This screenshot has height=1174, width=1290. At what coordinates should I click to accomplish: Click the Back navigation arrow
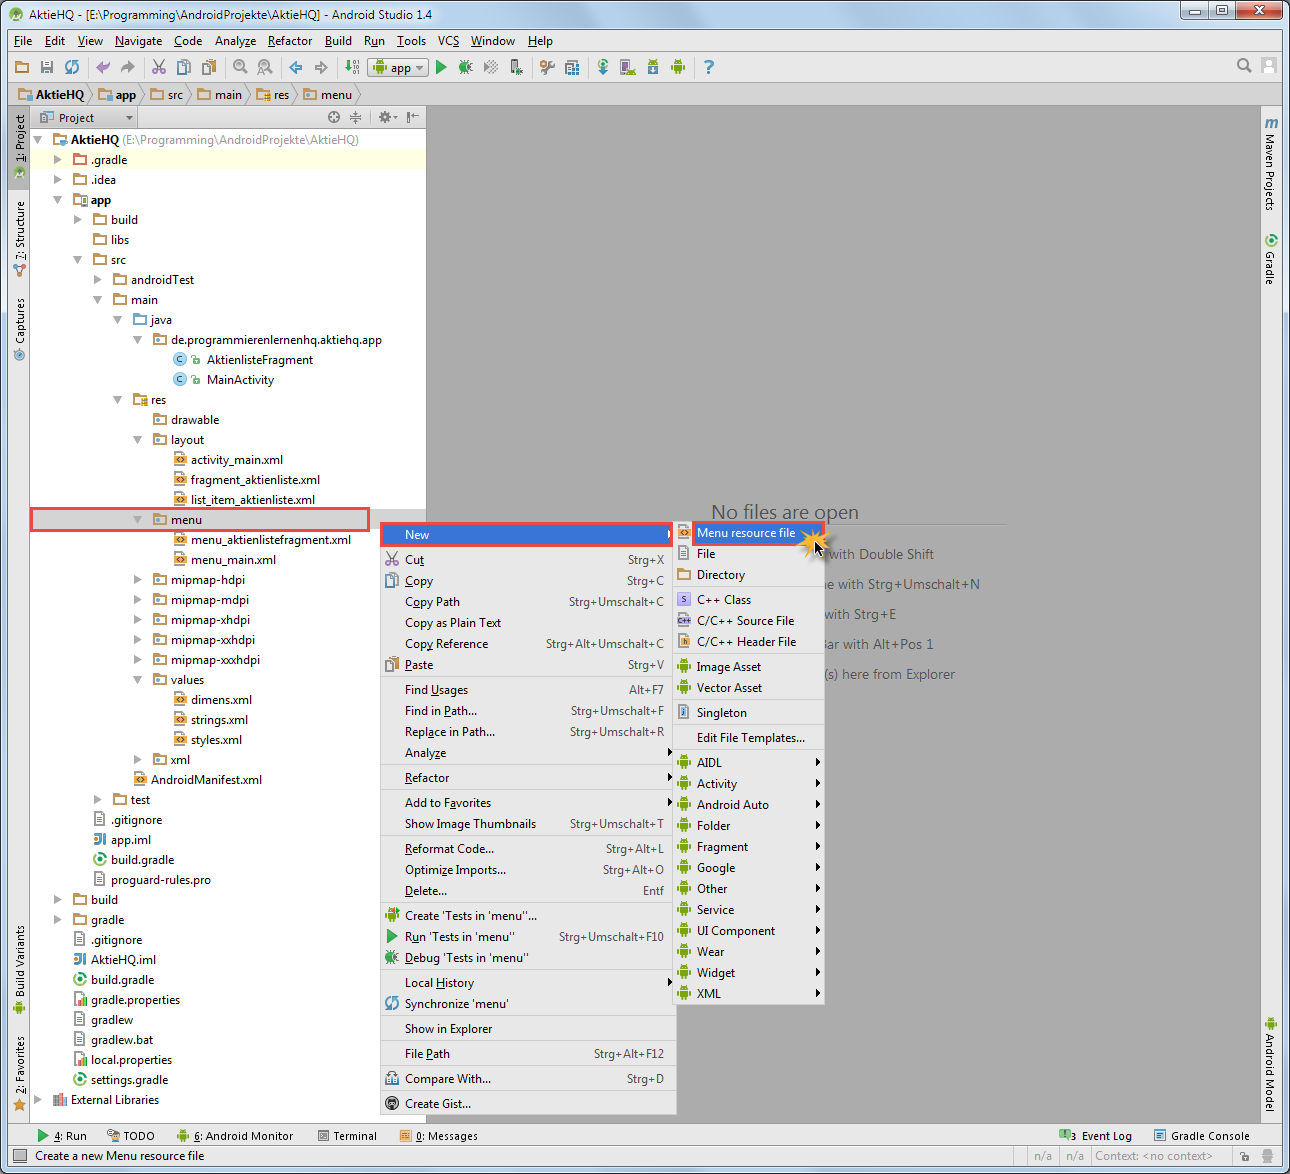296,67
